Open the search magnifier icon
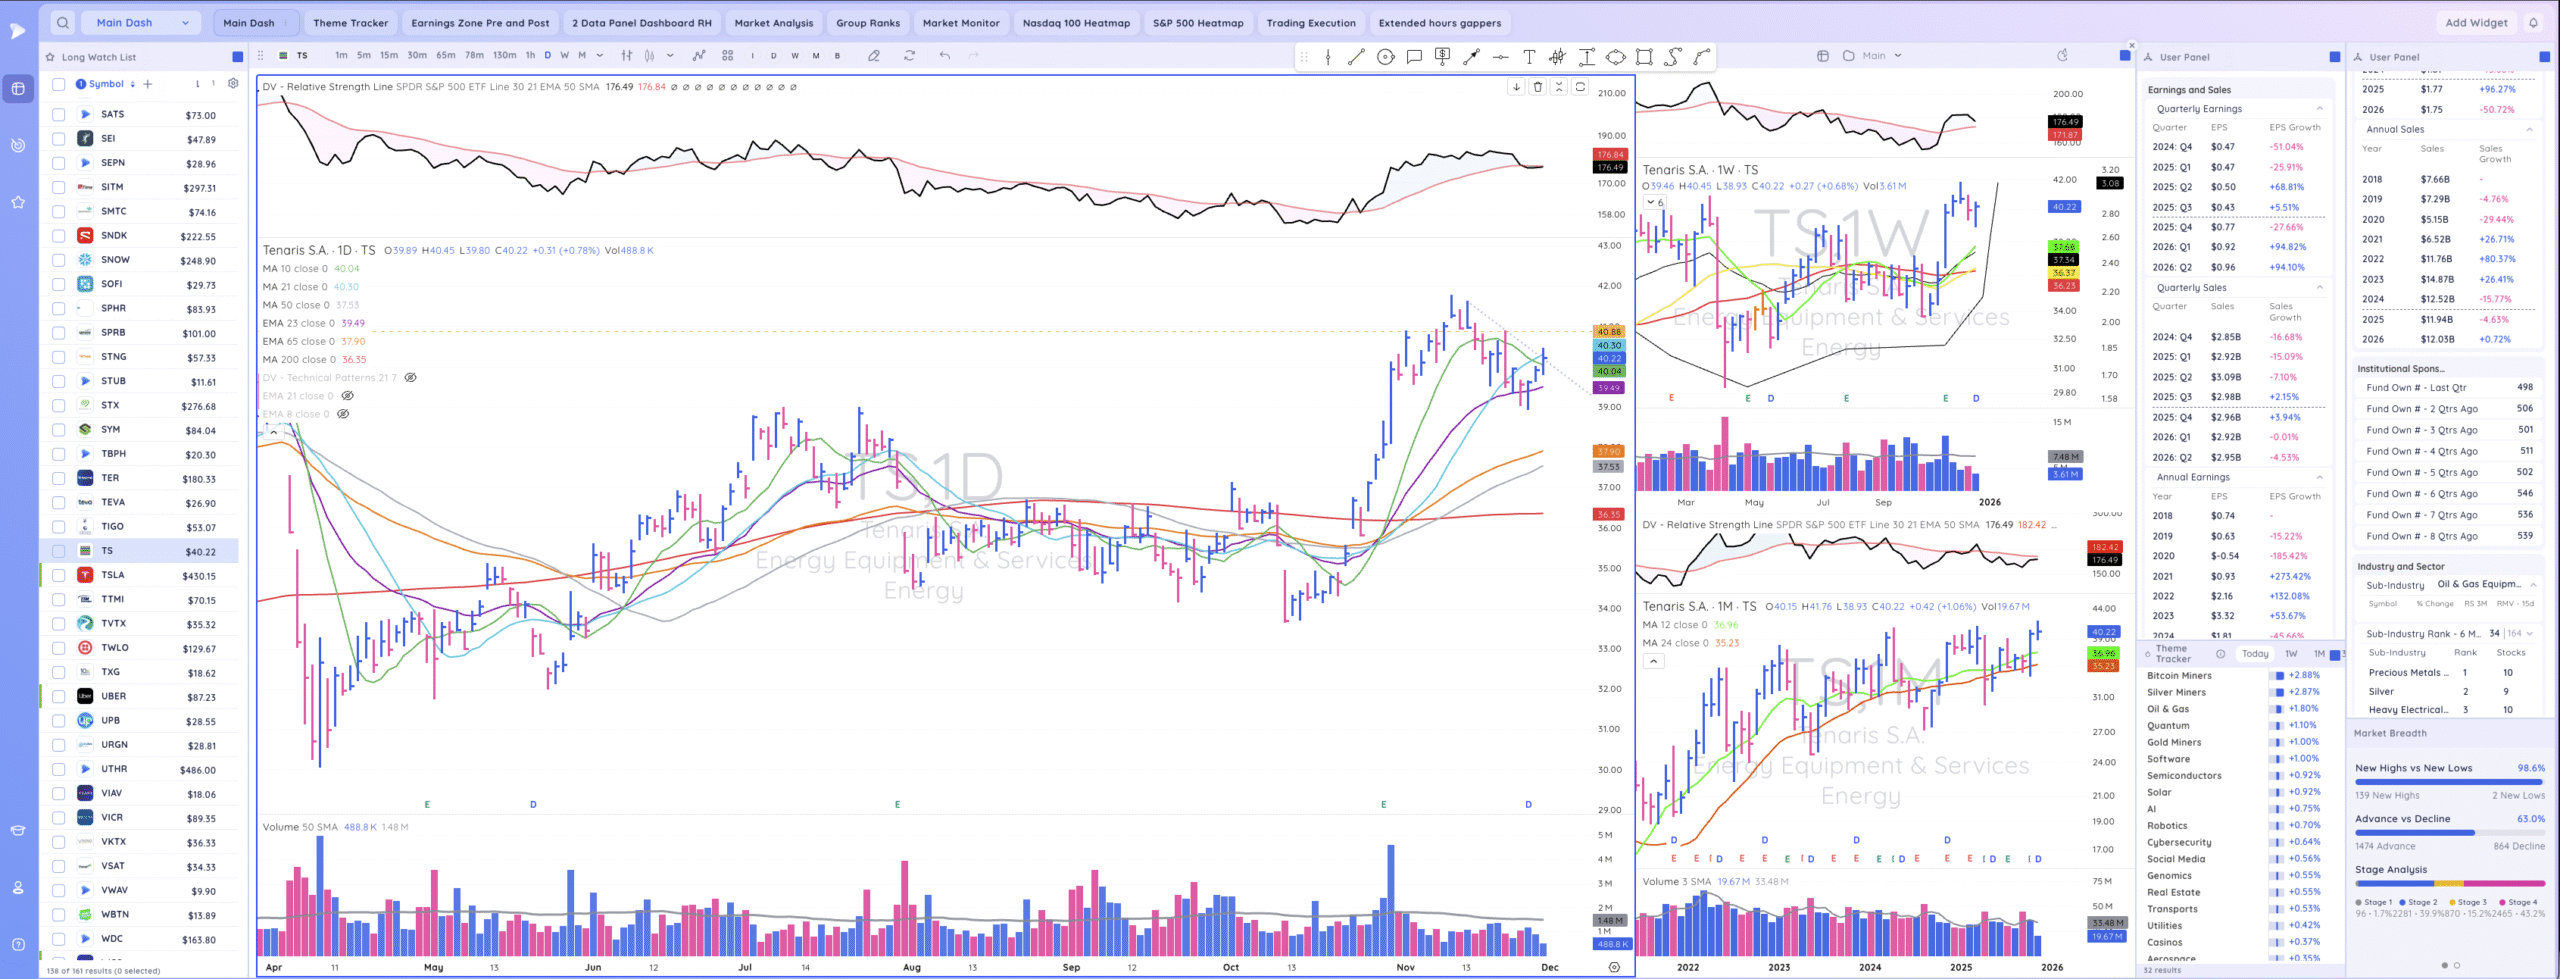The width and height of the screenshot is (2560, 979). pos(63,23)
